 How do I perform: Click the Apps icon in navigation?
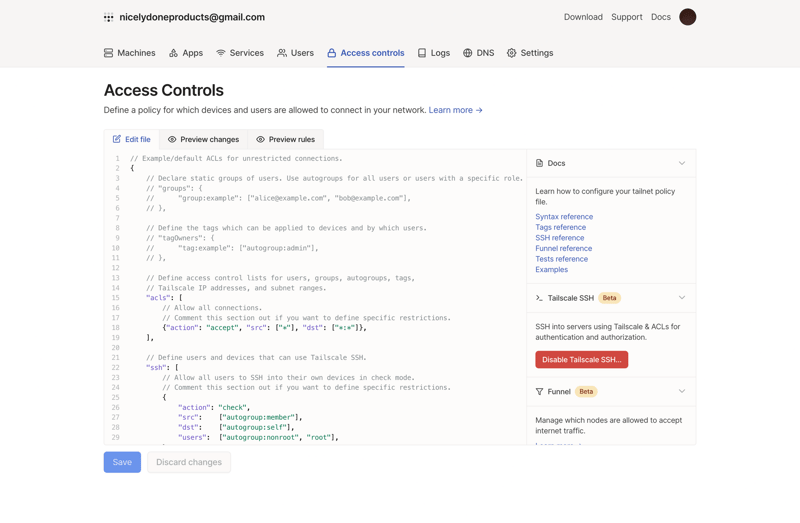tap(173, 53)
